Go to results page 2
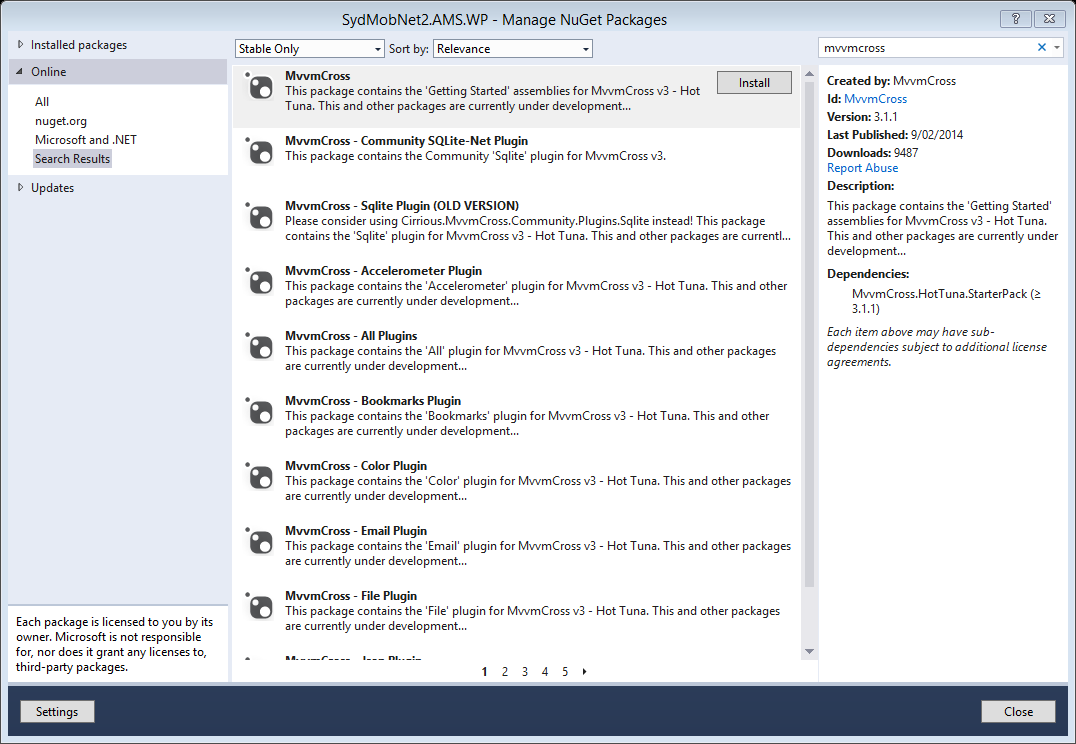Image resolution: width=1076 pixels, height=744 pixels. click(505, 671)
